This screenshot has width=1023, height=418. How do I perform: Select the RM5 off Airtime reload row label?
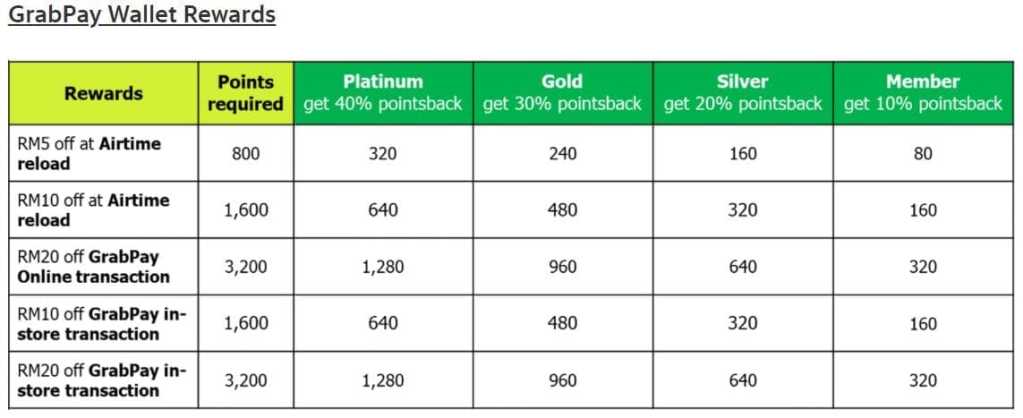88,153
